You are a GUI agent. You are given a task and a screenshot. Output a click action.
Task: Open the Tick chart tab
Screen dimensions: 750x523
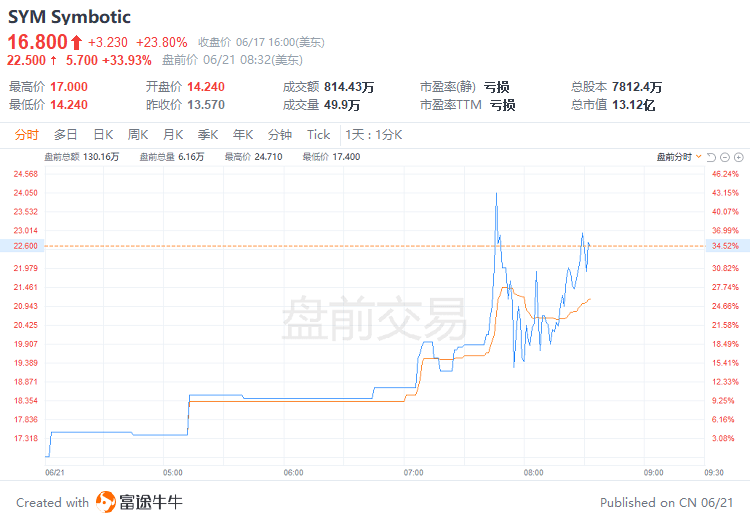[319, 135]
